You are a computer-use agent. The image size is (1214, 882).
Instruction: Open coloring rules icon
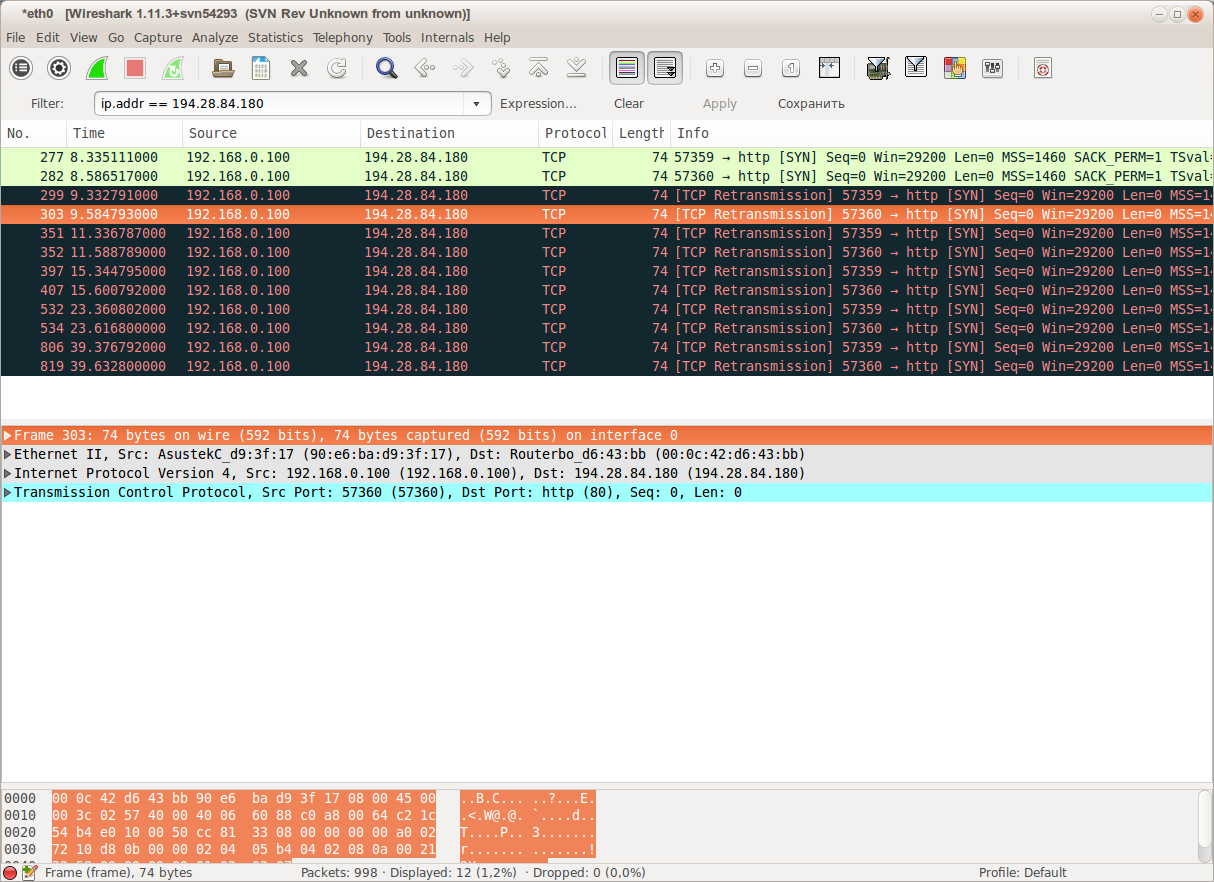954,68
